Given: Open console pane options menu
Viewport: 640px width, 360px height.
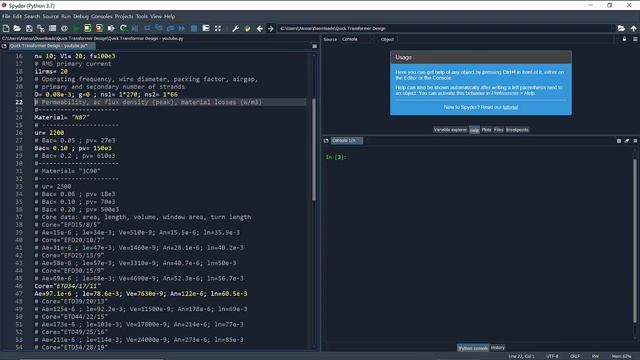Looking at the screenshot, I should (635, 140).
